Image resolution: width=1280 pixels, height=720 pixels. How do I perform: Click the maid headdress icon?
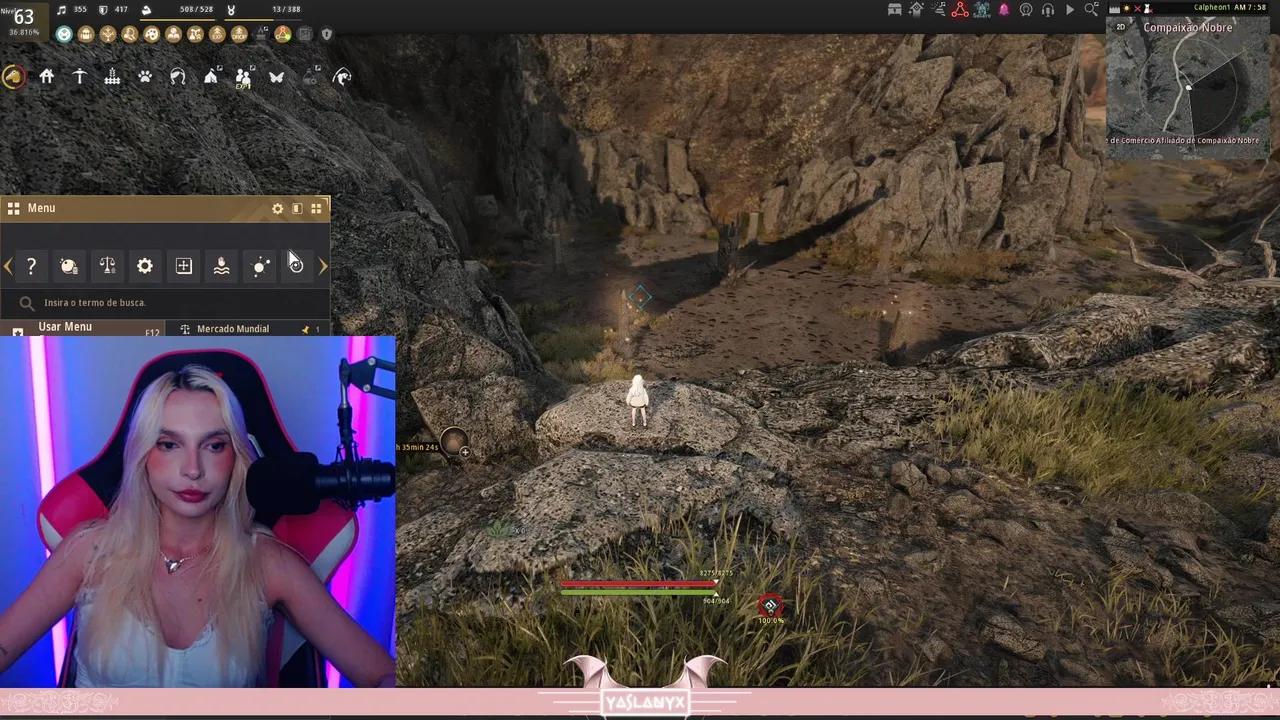(x=178, y=77)
